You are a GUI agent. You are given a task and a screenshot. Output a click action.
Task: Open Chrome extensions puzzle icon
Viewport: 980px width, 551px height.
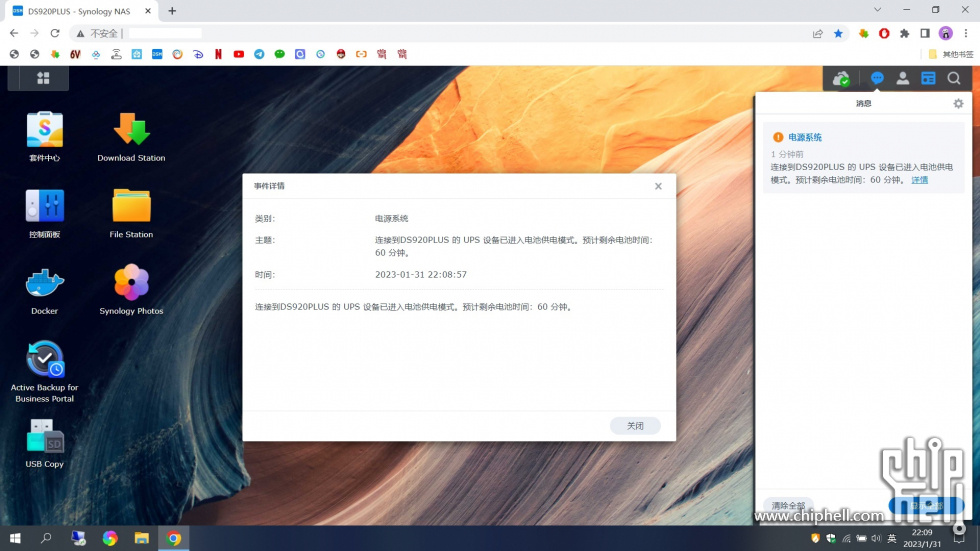click(904, 34)
